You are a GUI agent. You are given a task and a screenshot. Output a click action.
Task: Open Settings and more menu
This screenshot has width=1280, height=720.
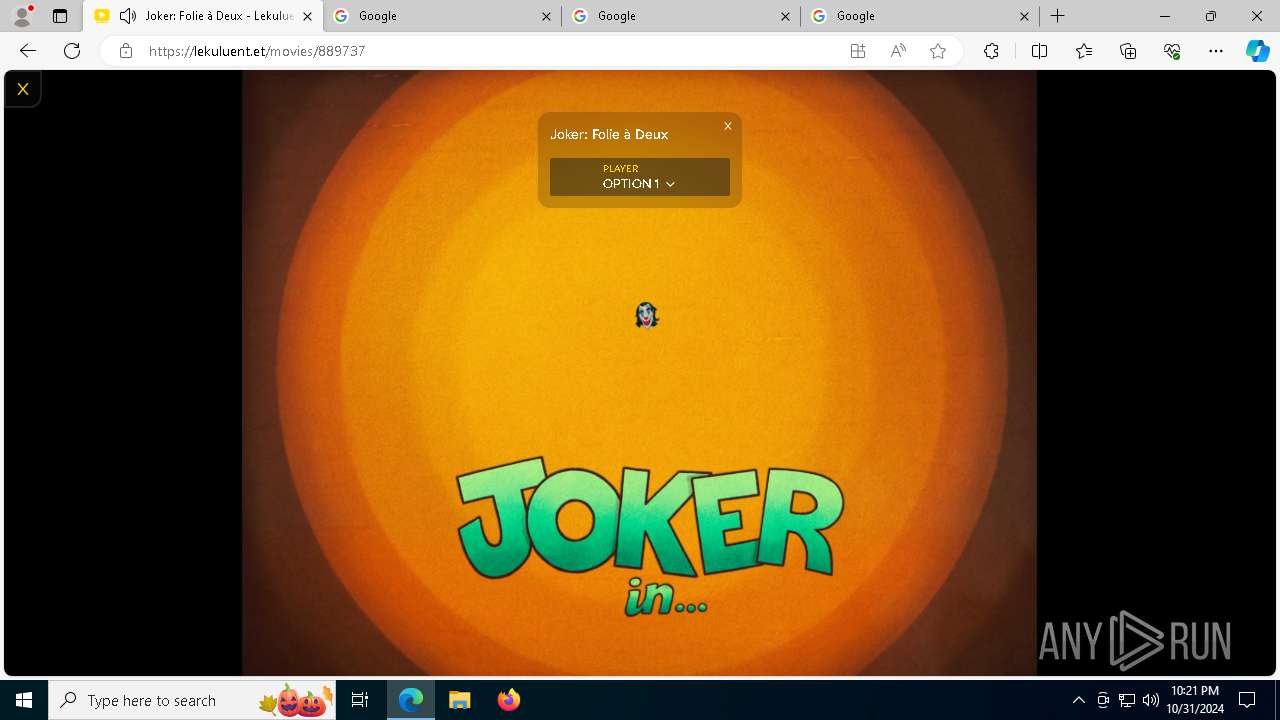point(1216,51)
